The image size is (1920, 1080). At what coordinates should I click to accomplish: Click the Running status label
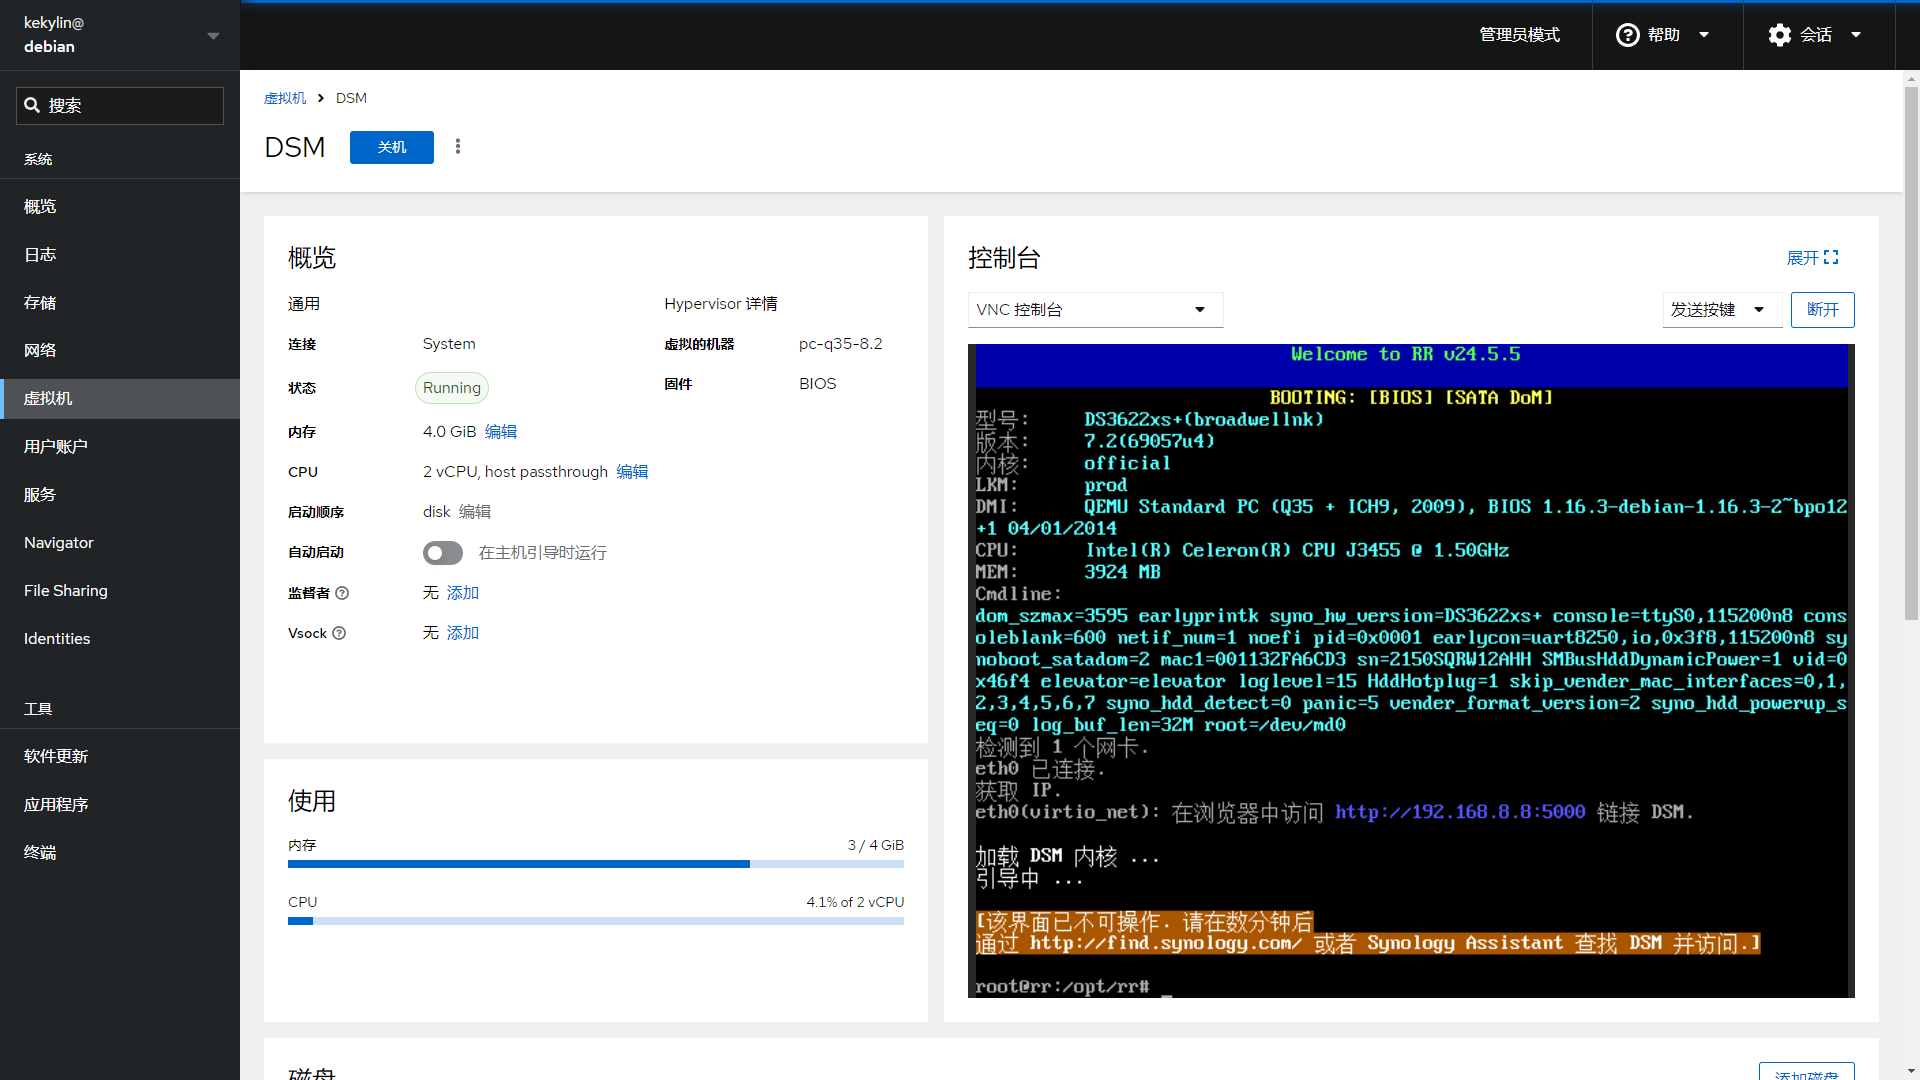(452, 388)
